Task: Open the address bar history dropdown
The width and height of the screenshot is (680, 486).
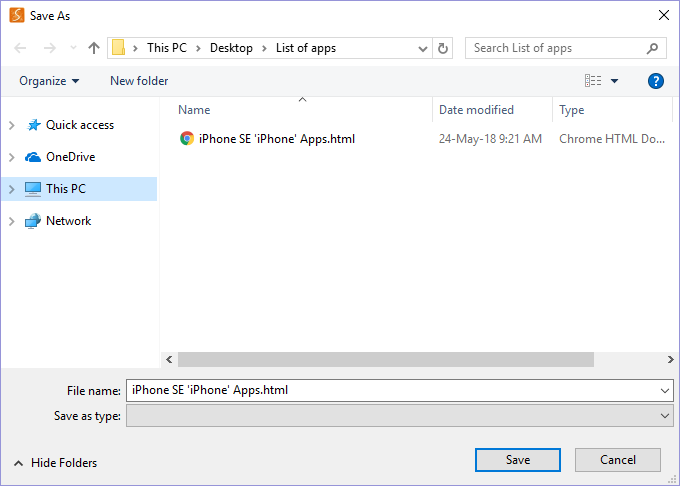Action: pyautogui.click(x=423, y=49)
